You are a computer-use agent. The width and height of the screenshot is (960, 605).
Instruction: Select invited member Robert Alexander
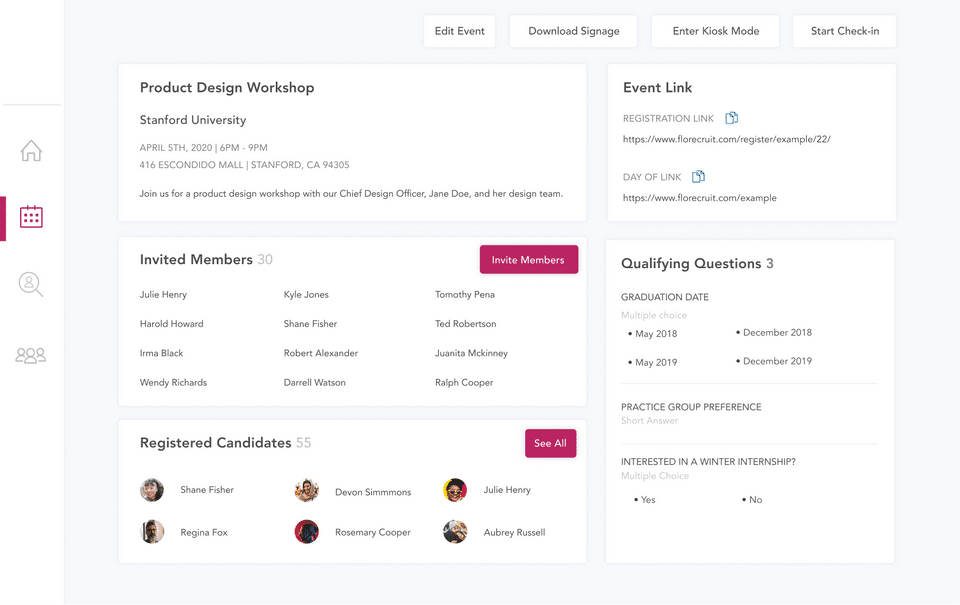point(320,353)
